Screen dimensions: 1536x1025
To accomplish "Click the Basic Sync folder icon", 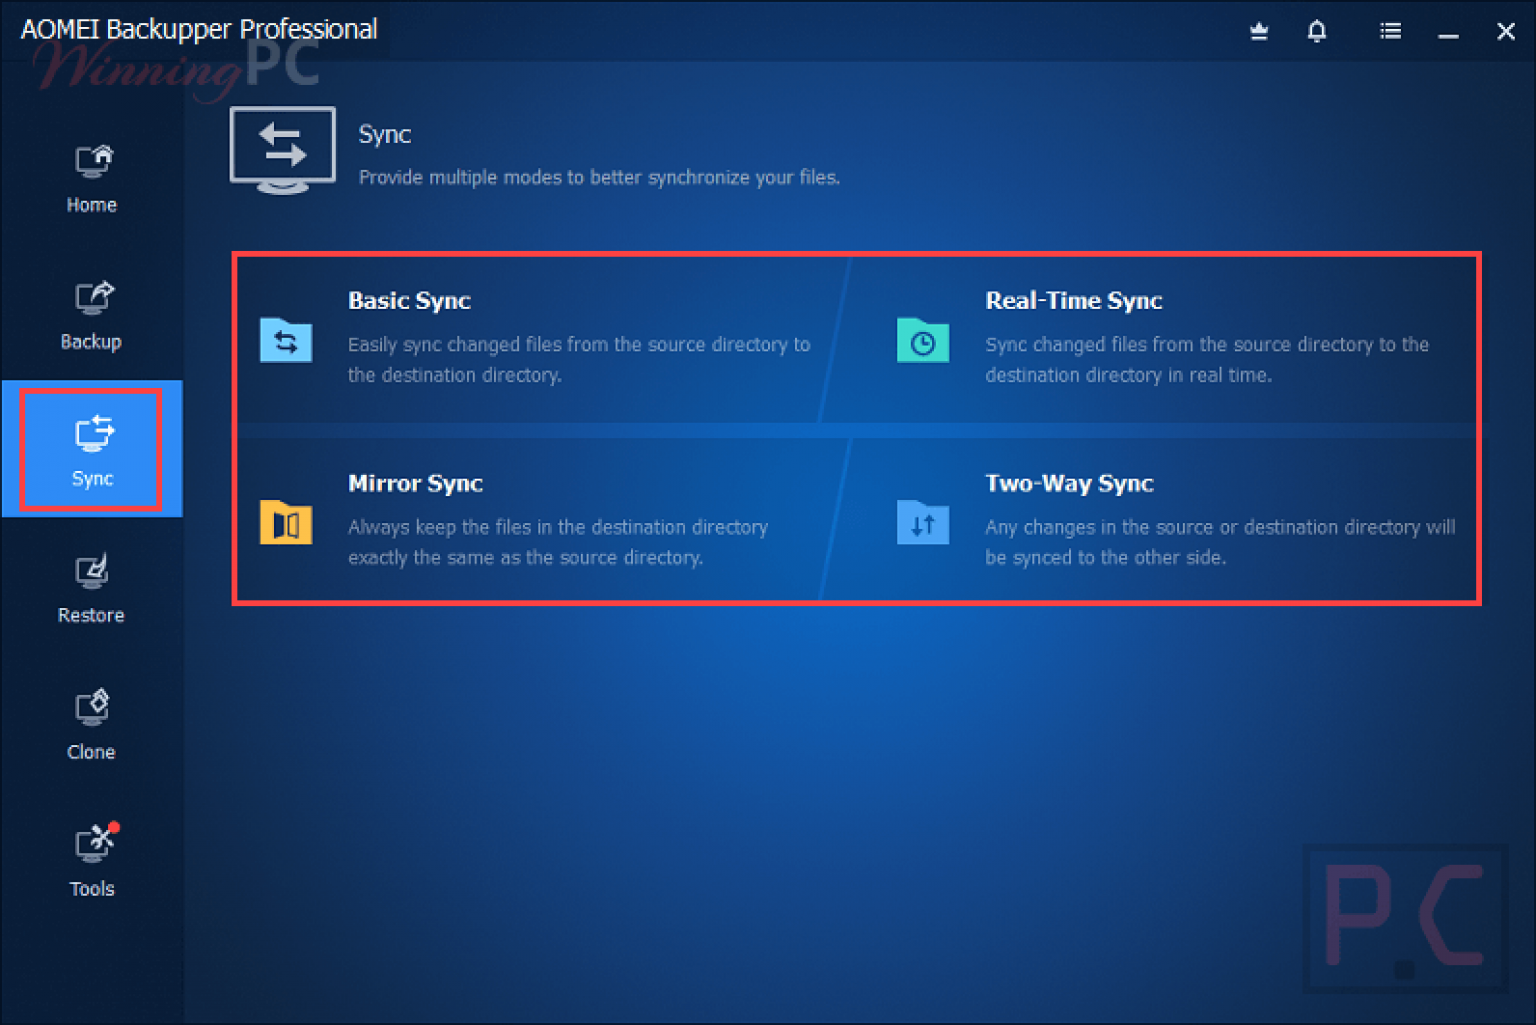I will click(286, 341).
